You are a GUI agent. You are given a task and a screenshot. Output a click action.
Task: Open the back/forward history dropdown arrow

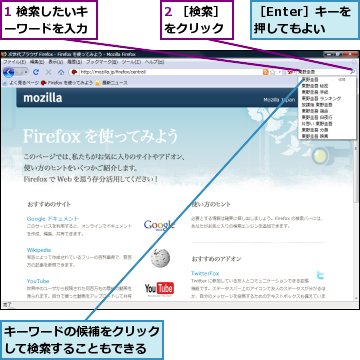pos(26,72)
